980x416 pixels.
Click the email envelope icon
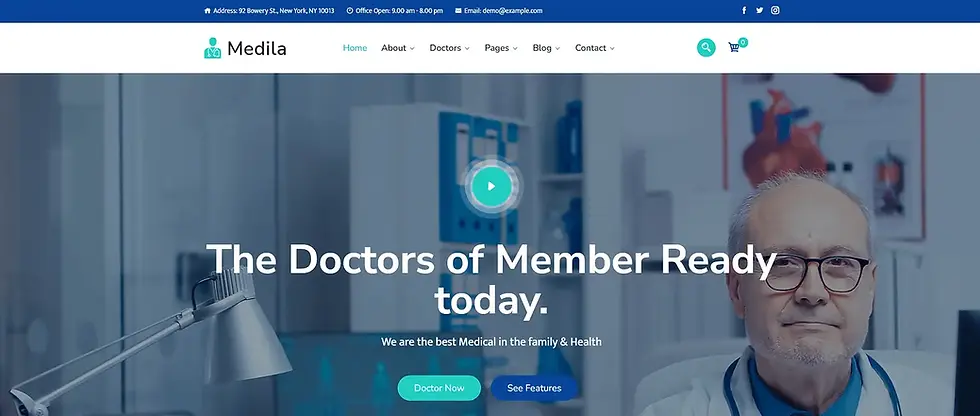coord(458,11)
